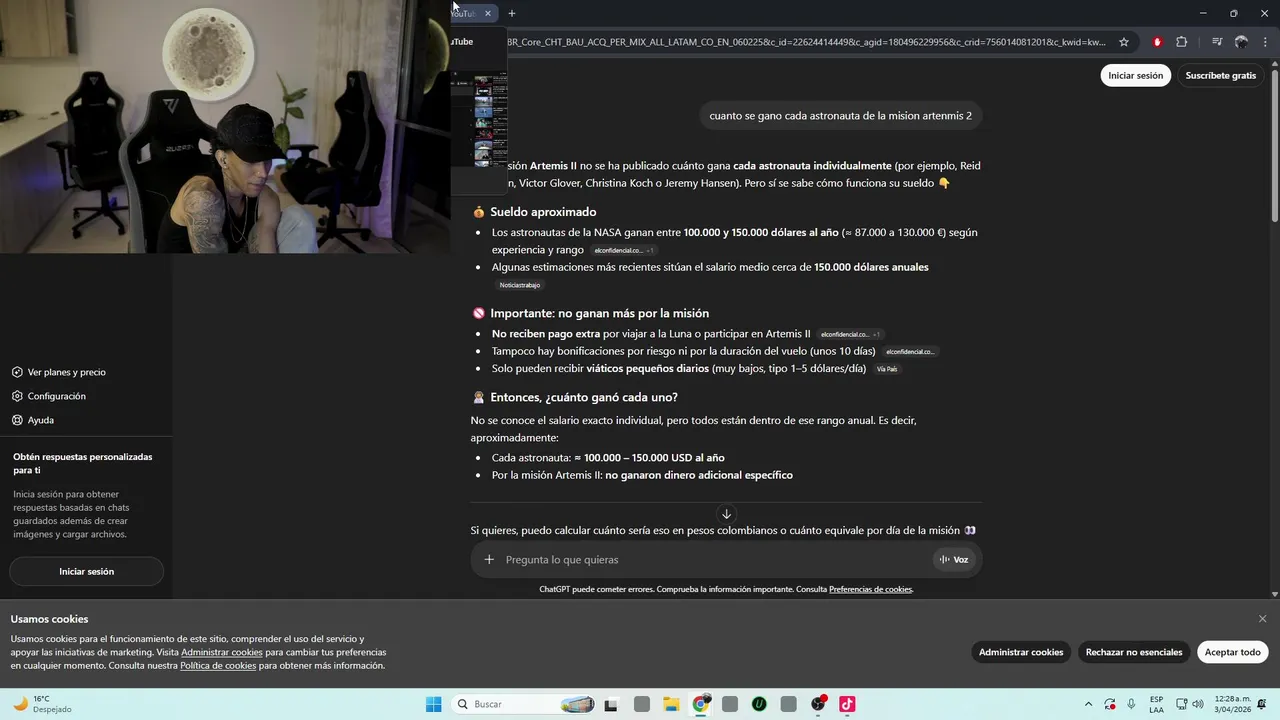This screenshot has height=720, width=1280.
Task: Open the Noticiastrabajo source chip
Action: point(520,285)
